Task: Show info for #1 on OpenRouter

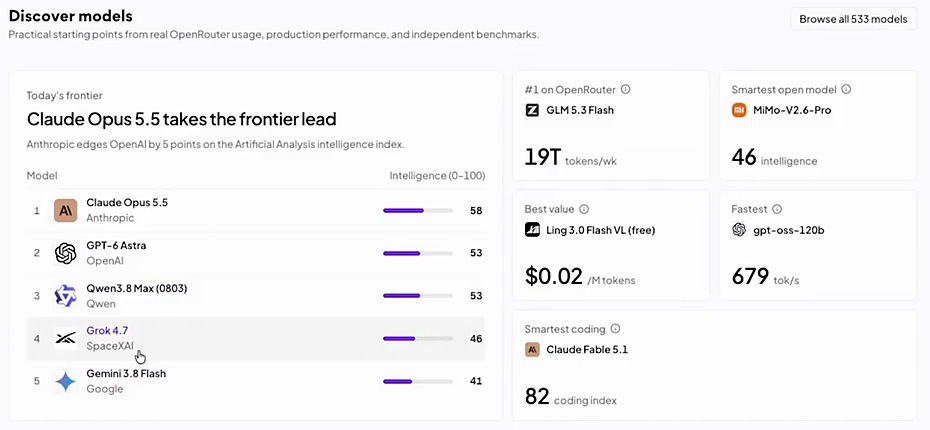Action: coord(625,90)
